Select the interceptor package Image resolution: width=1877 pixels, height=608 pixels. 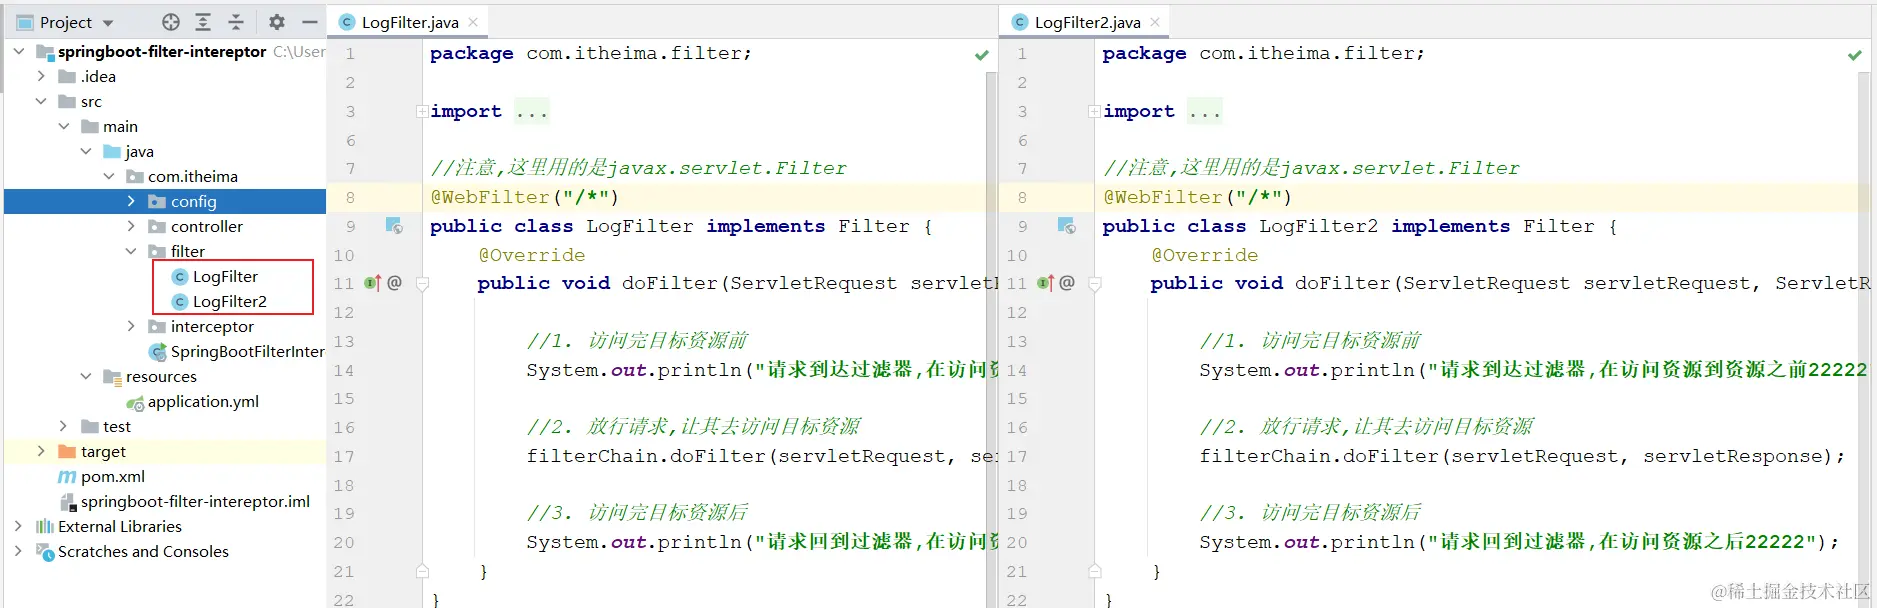(212, 326)
